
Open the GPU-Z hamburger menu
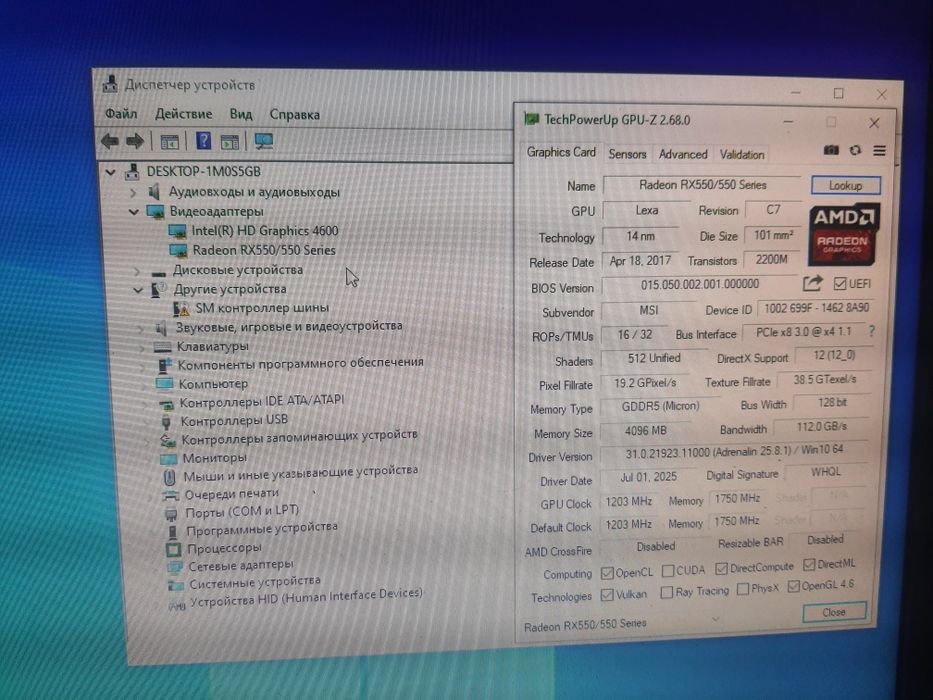879,151
